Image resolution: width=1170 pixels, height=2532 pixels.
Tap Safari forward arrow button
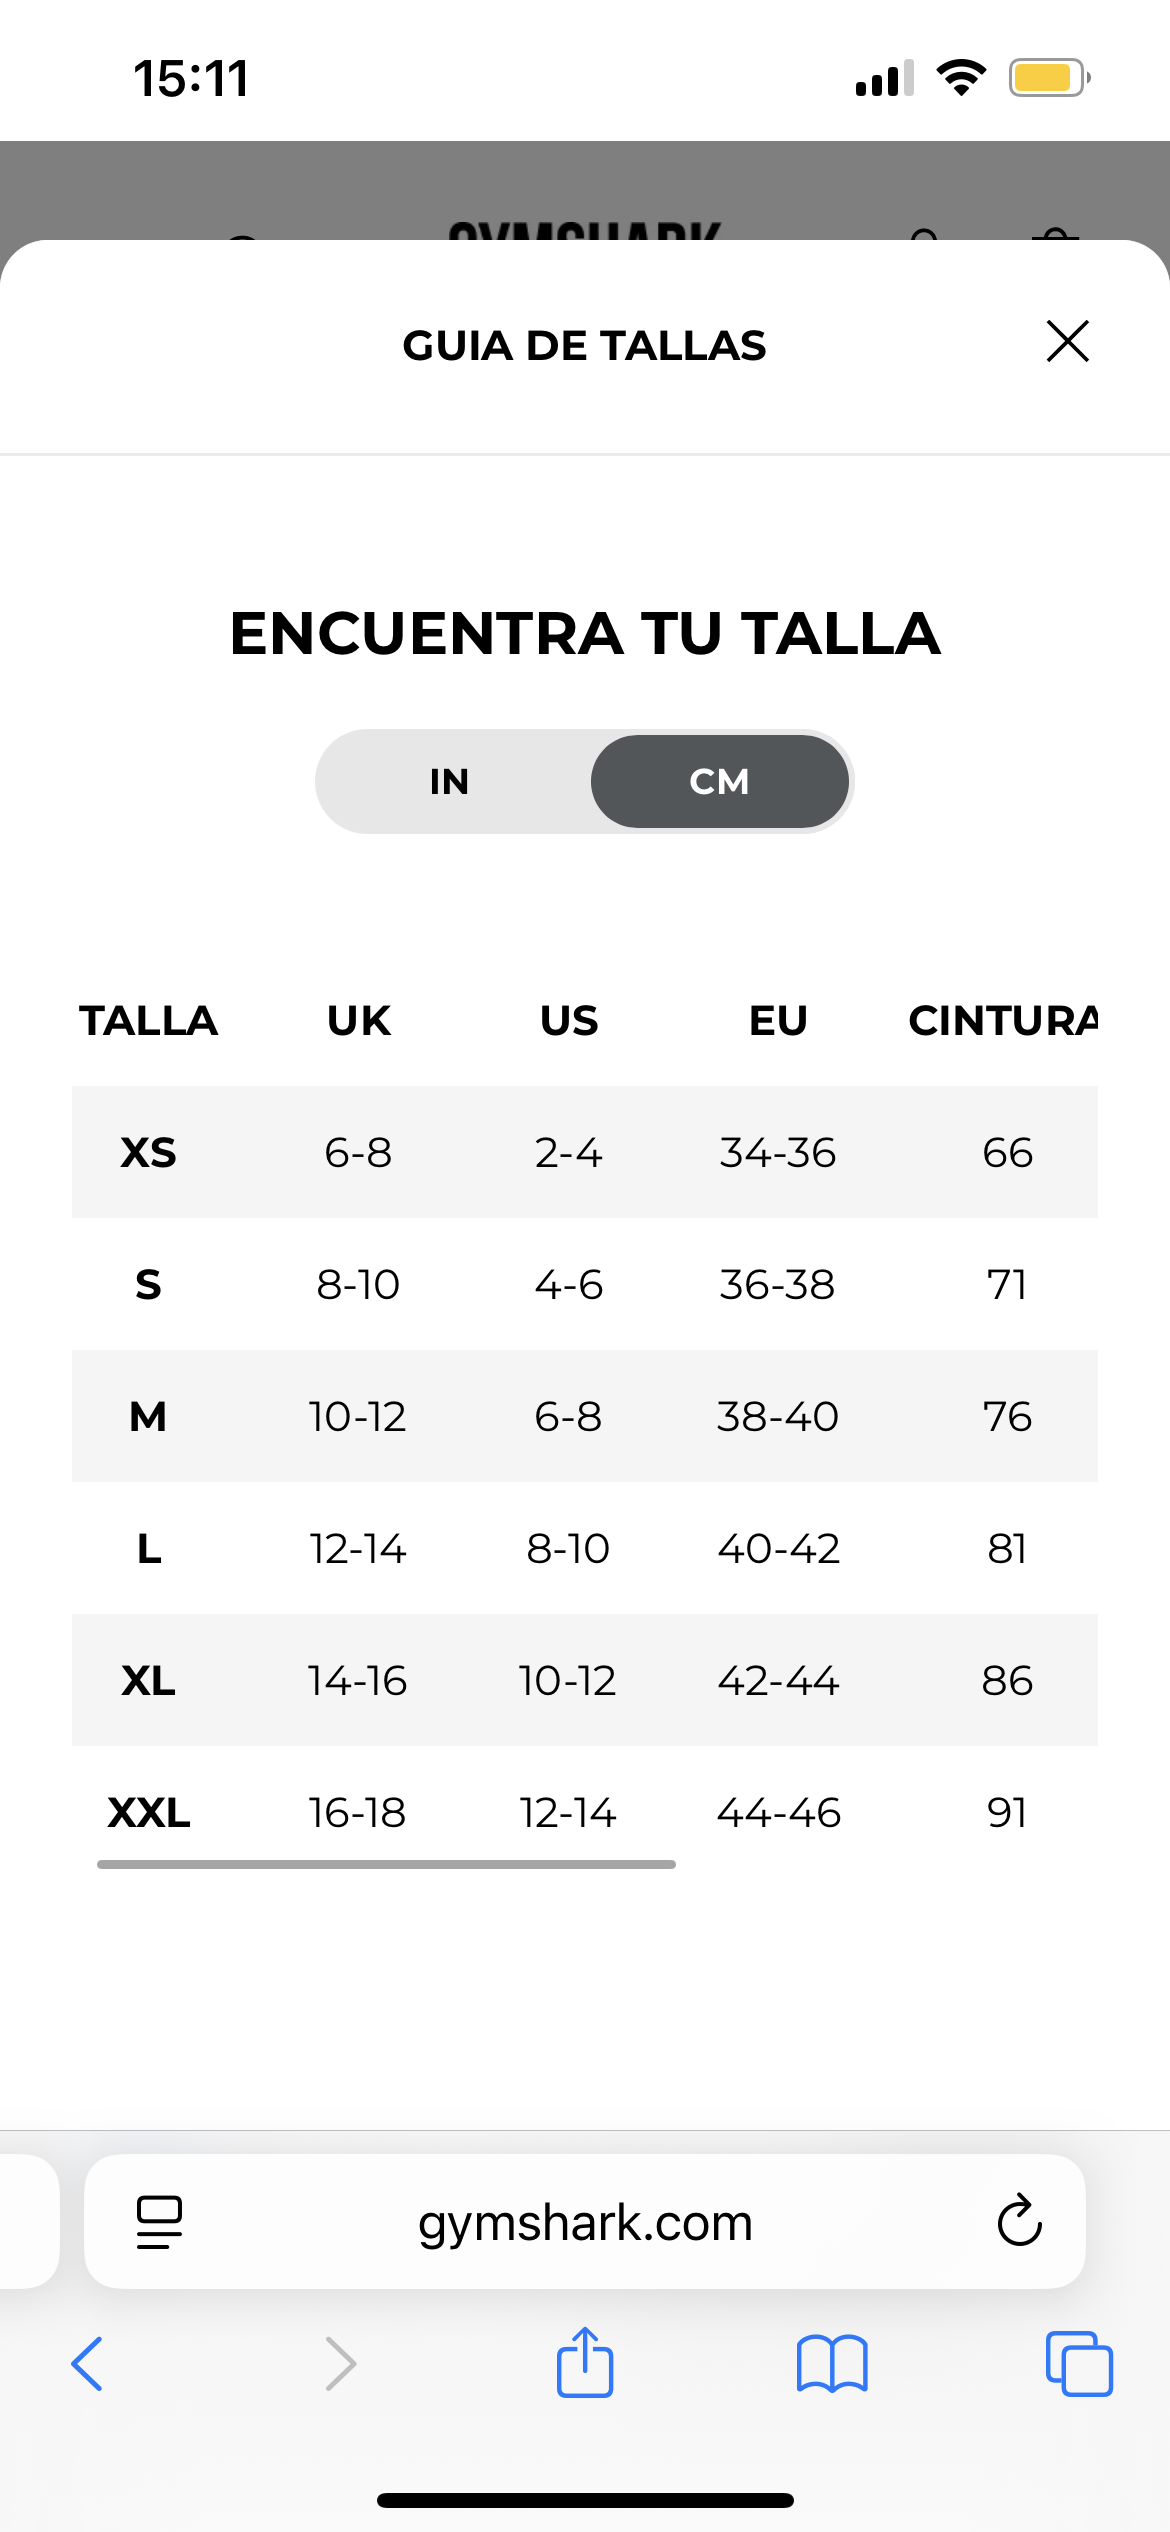[340, 2364]
